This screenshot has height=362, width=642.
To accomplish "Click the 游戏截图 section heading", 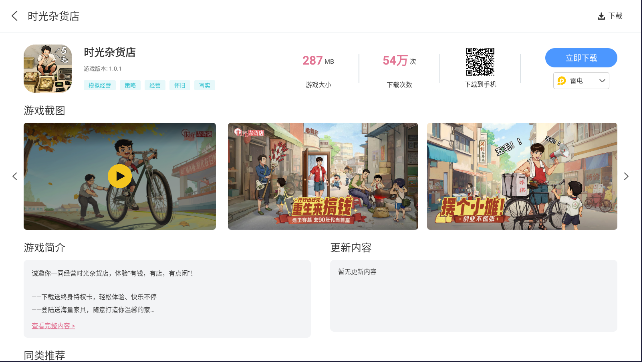I will point(44,111).
